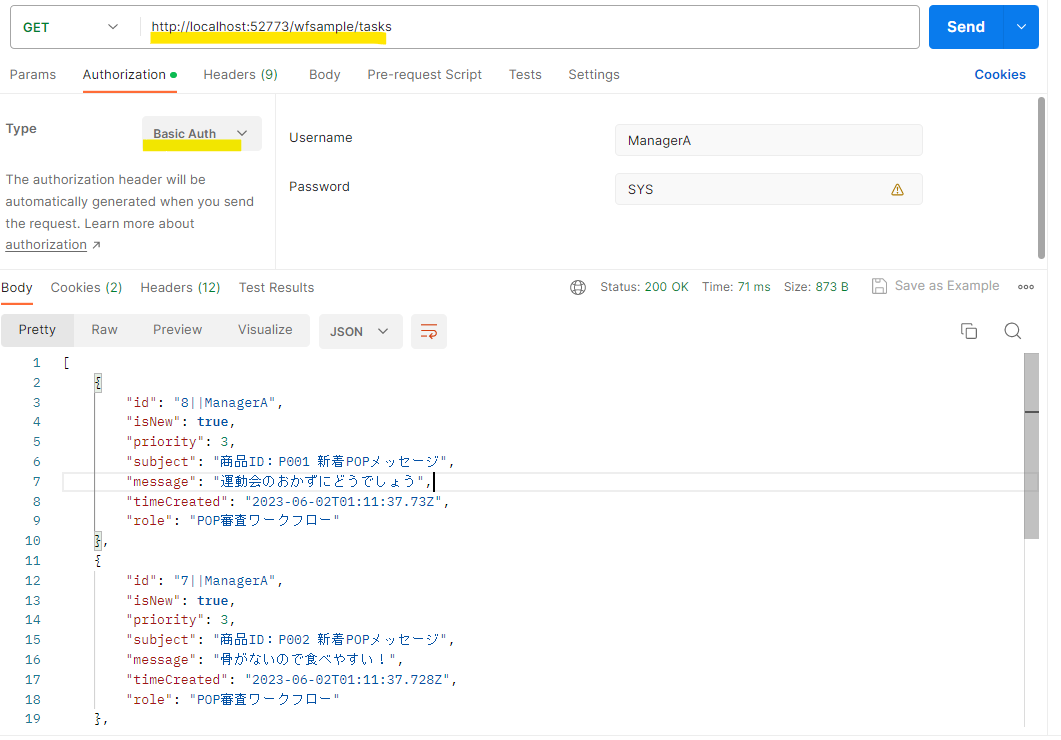
Task: Open the JSON format dropdown
Action: [x=360, y=331]
